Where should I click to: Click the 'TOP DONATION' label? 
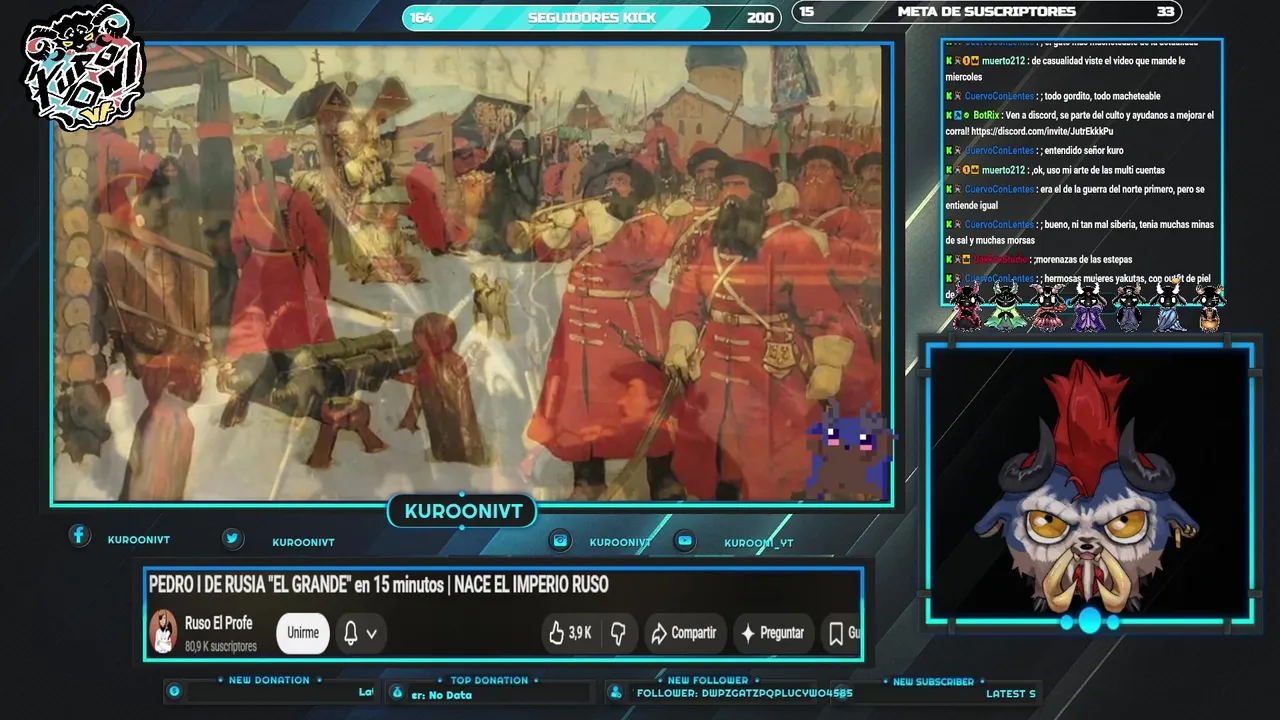tap(489, 680)
